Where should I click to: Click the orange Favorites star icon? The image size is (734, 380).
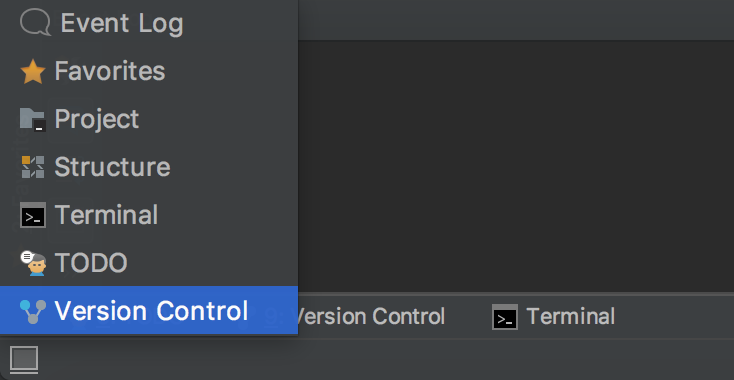click(33, 72)
